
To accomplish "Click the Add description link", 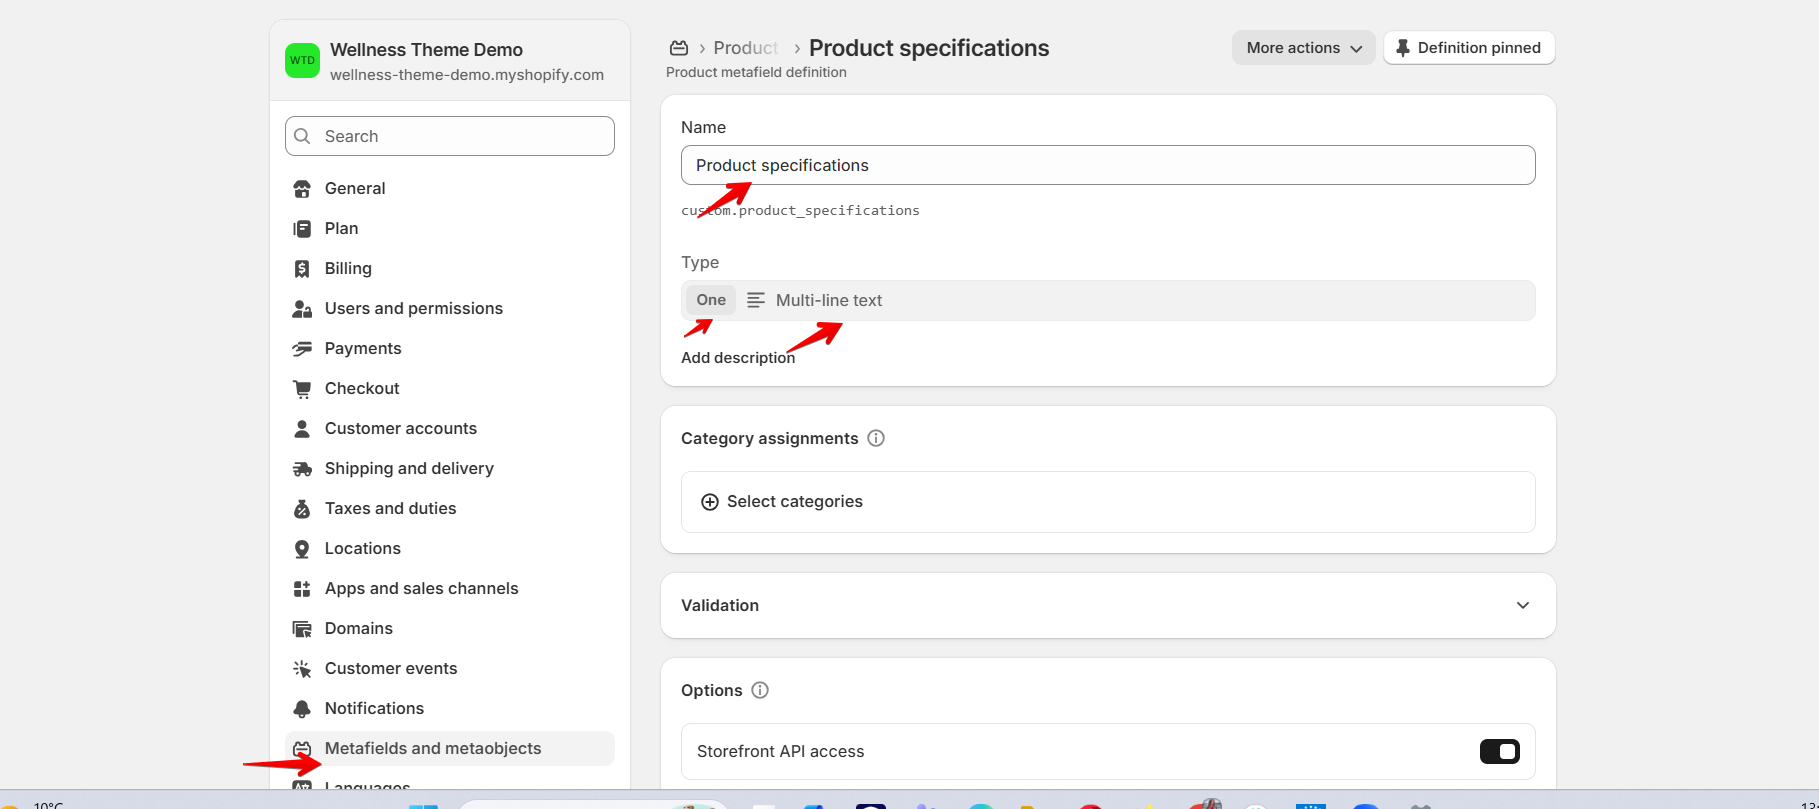I will tap(738, 358).
